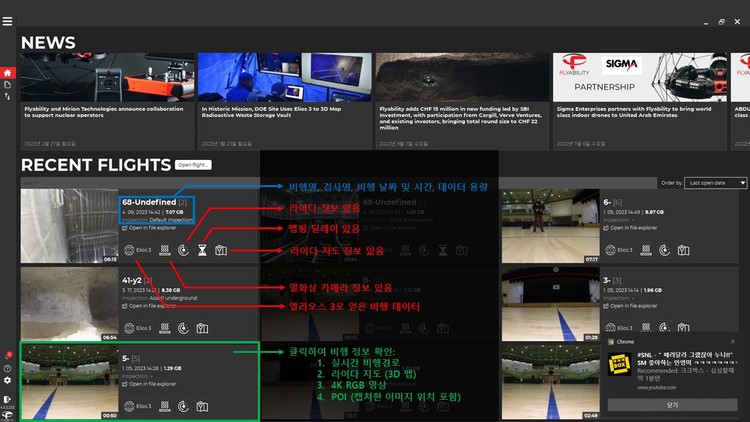The height and width of the screenshot is (422, 750).
Task: Click the 68-Undefined flight title
Action: pyautogui.click(x=149, y=202)
